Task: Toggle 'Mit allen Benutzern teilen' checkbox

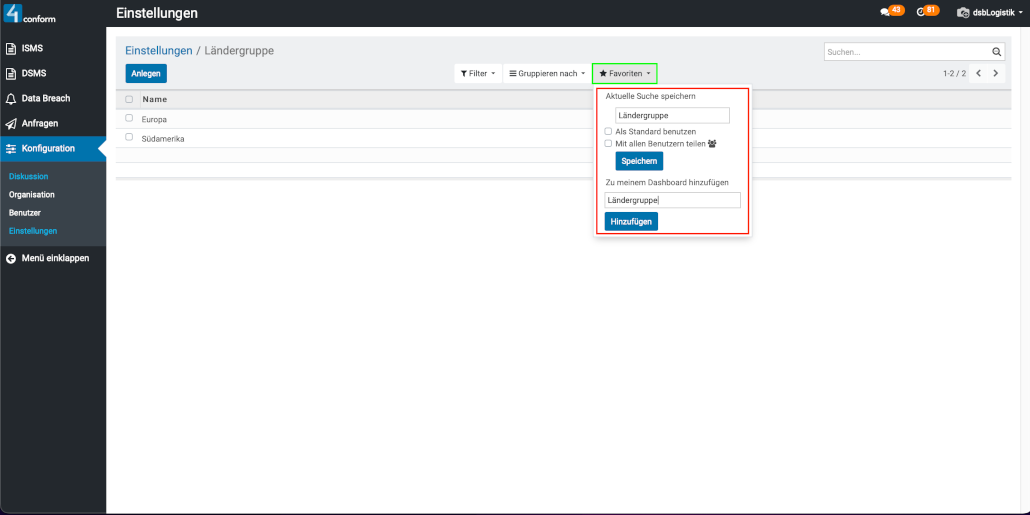Action: pyautogui.click(x=609, y=143)
